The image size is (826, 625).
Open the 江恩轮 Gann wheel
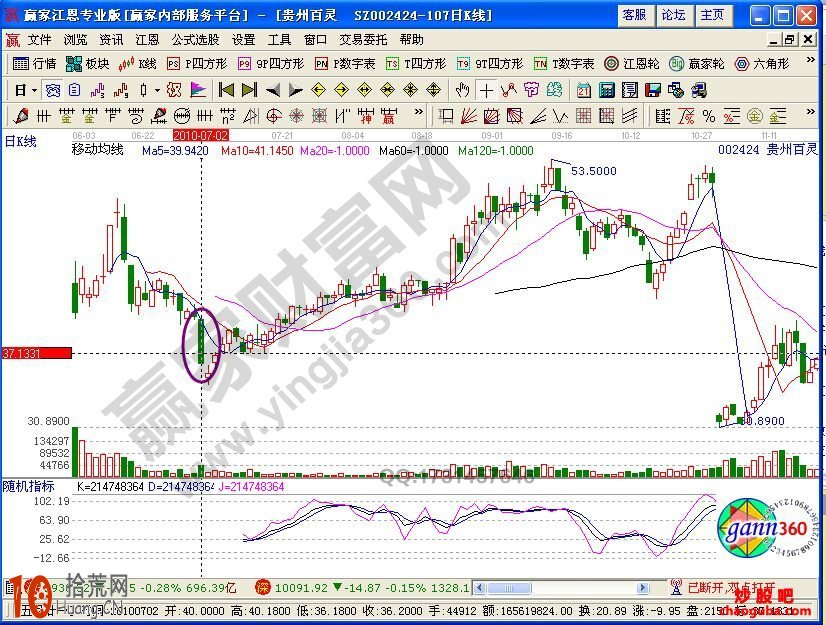[x=632, y=64]
